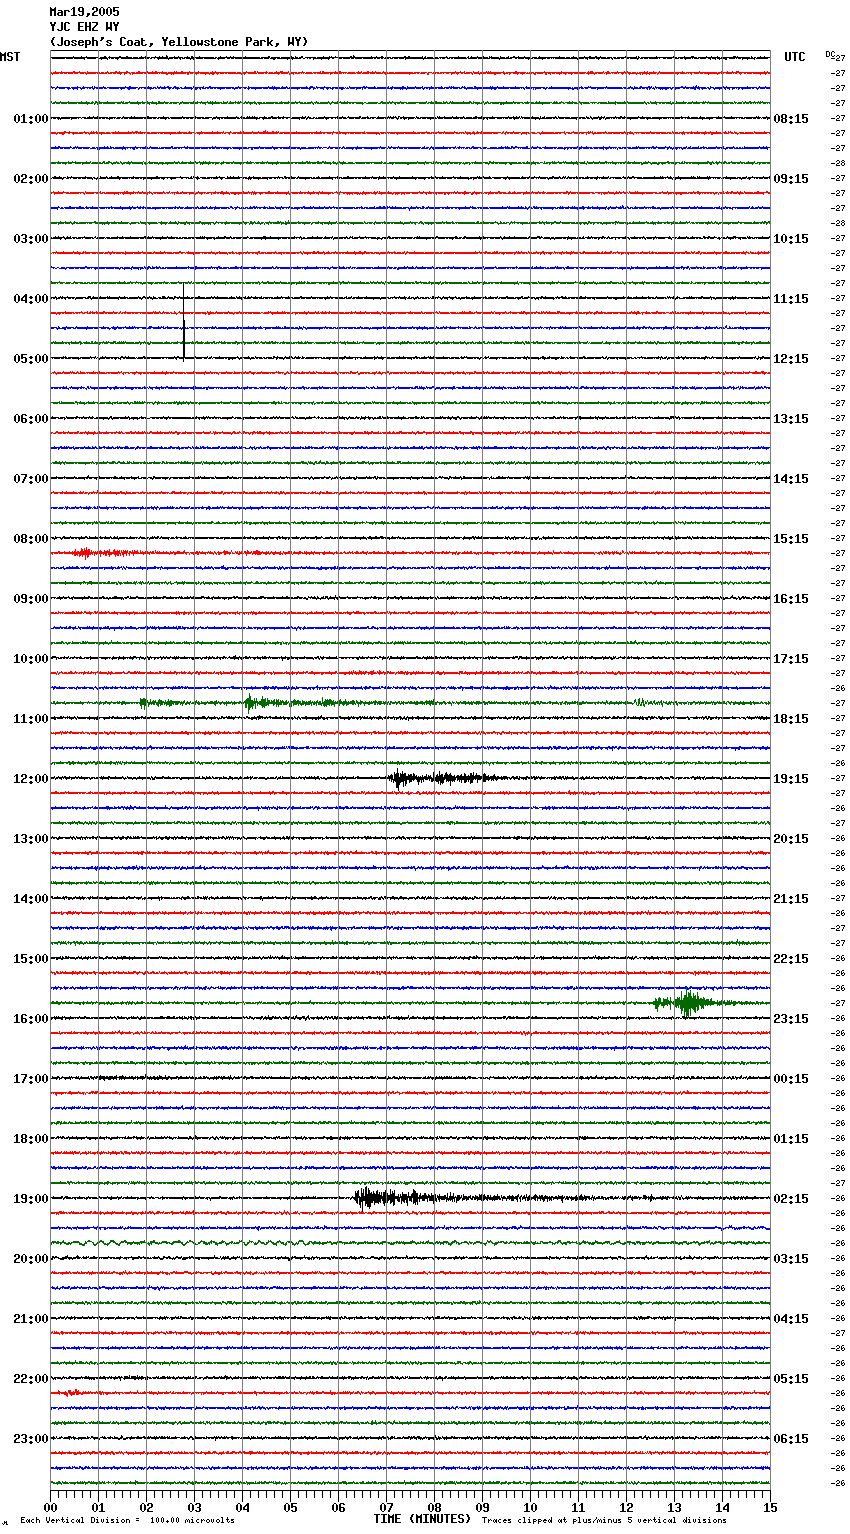The image size is (850, 1534).
Task: Click the 23:15 UTC time label
Action: point(791,1019)
